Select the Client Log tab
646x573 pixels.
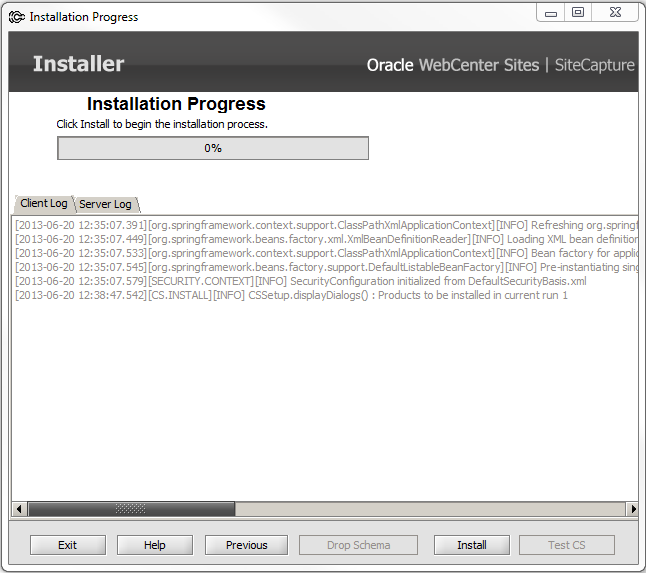pos(44,203)
